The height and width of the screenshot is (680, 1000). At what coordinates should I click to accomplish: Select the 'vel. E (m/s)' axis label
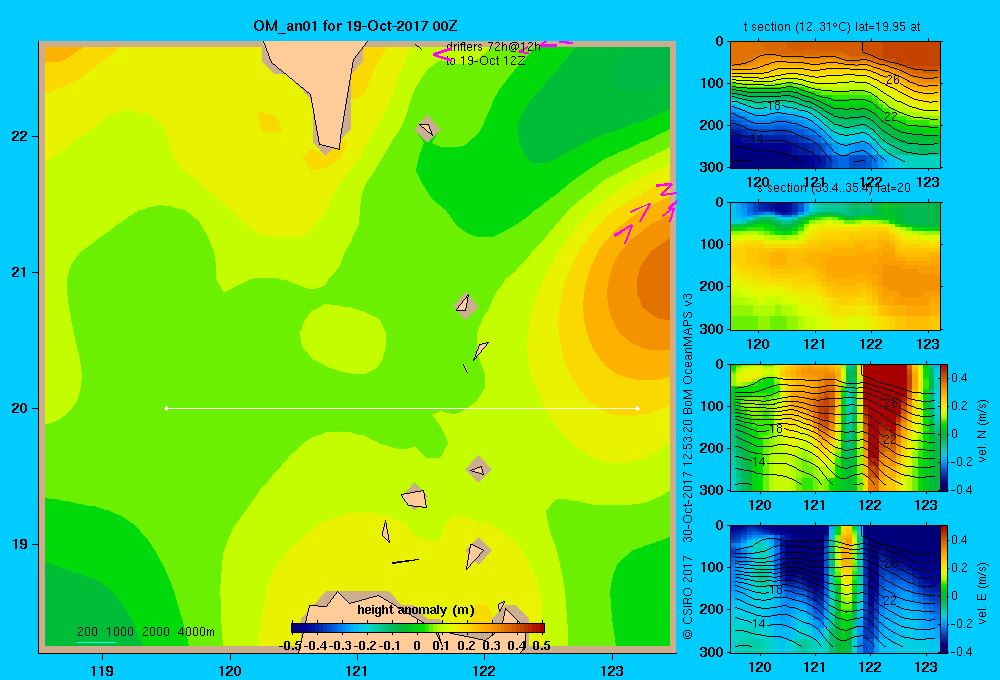(x=983, y=592)
